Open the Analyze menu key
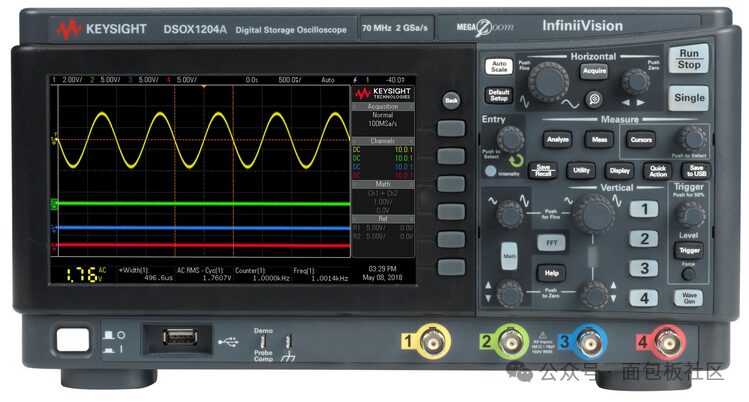749x402 pixels. click(557, 139)
